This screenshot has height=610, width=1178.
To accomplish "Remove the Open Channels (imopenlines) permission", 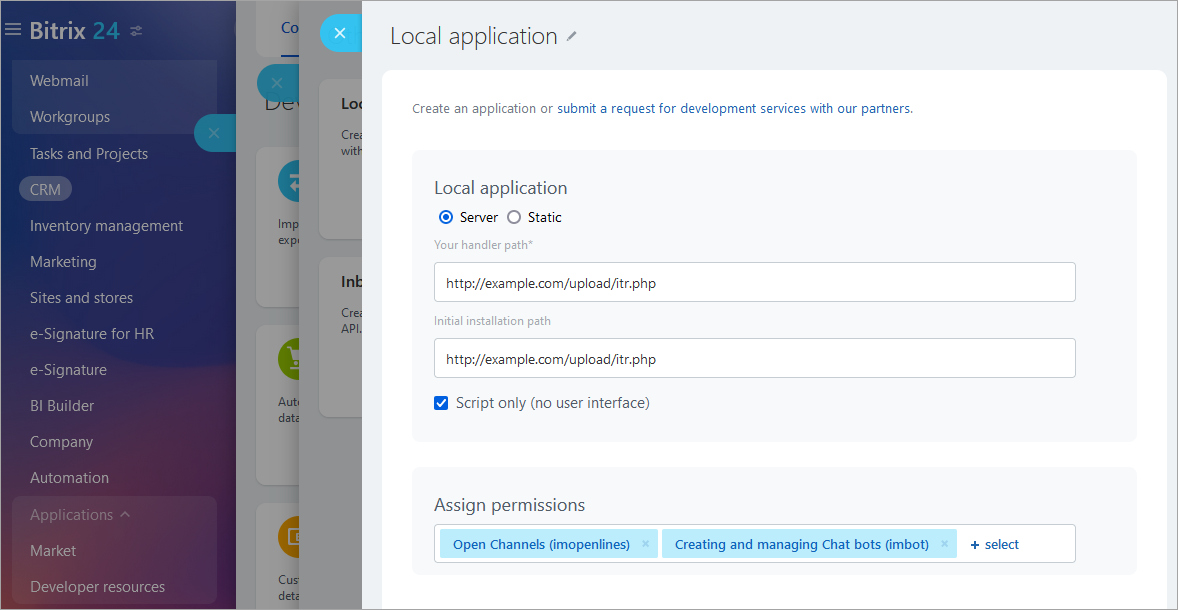I will coord(646,543).
